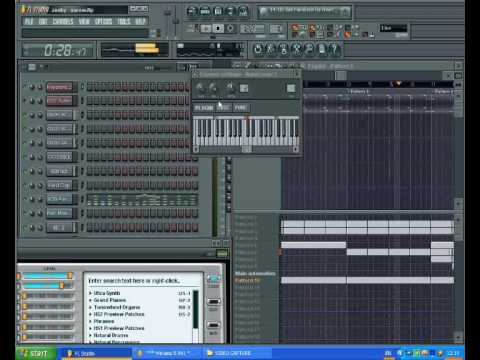Expand the HS1 Preview Patches arrow
The width and height of the screenshot is (480, 360).
90,328
